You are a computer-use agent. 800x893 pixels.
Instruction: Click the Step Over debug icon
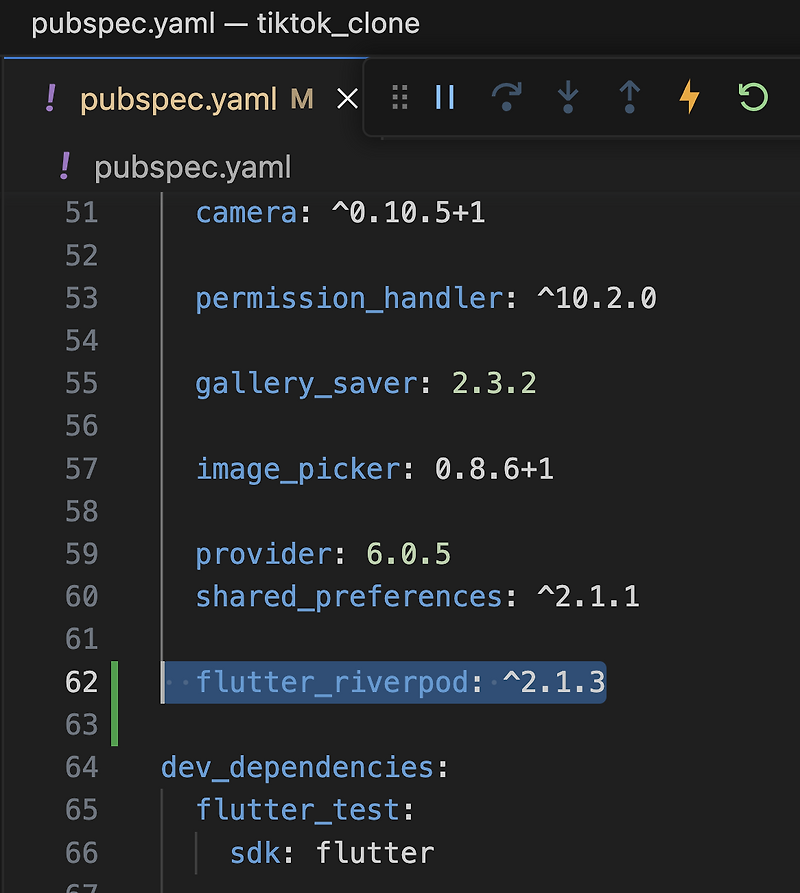coord(506,97)
